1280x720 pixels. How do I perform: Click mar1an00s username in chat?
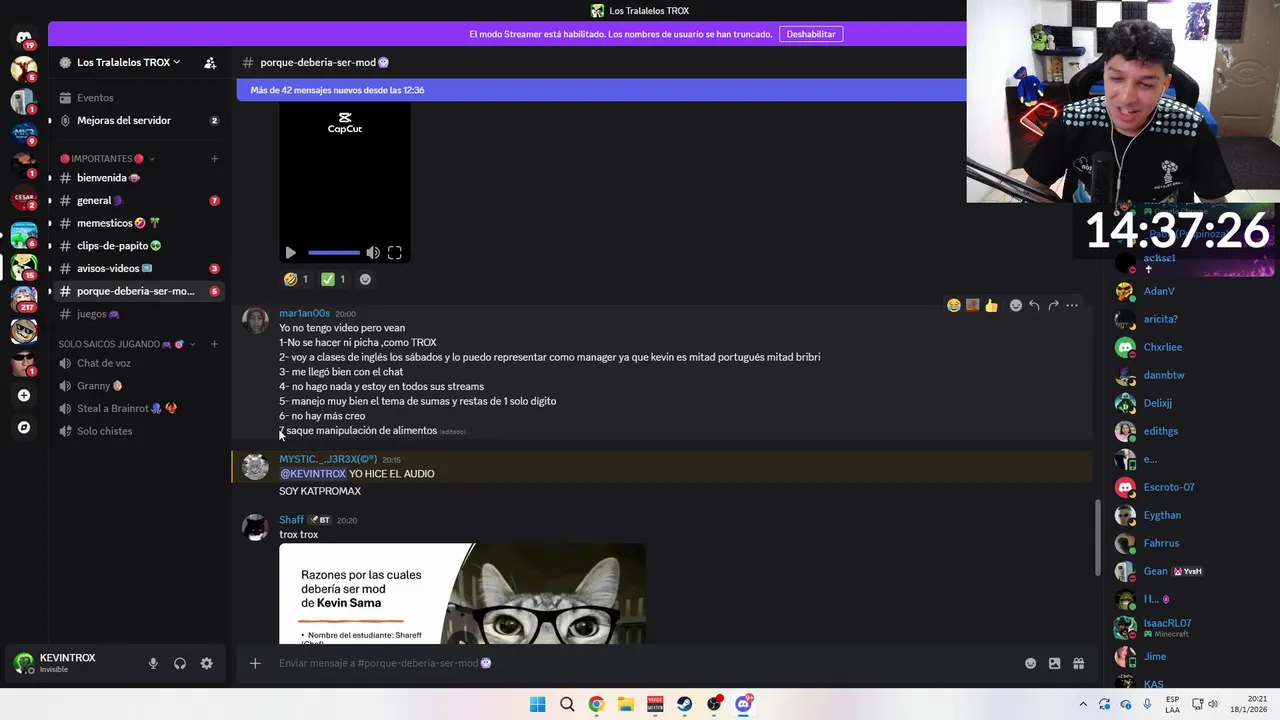pos(304,313)
